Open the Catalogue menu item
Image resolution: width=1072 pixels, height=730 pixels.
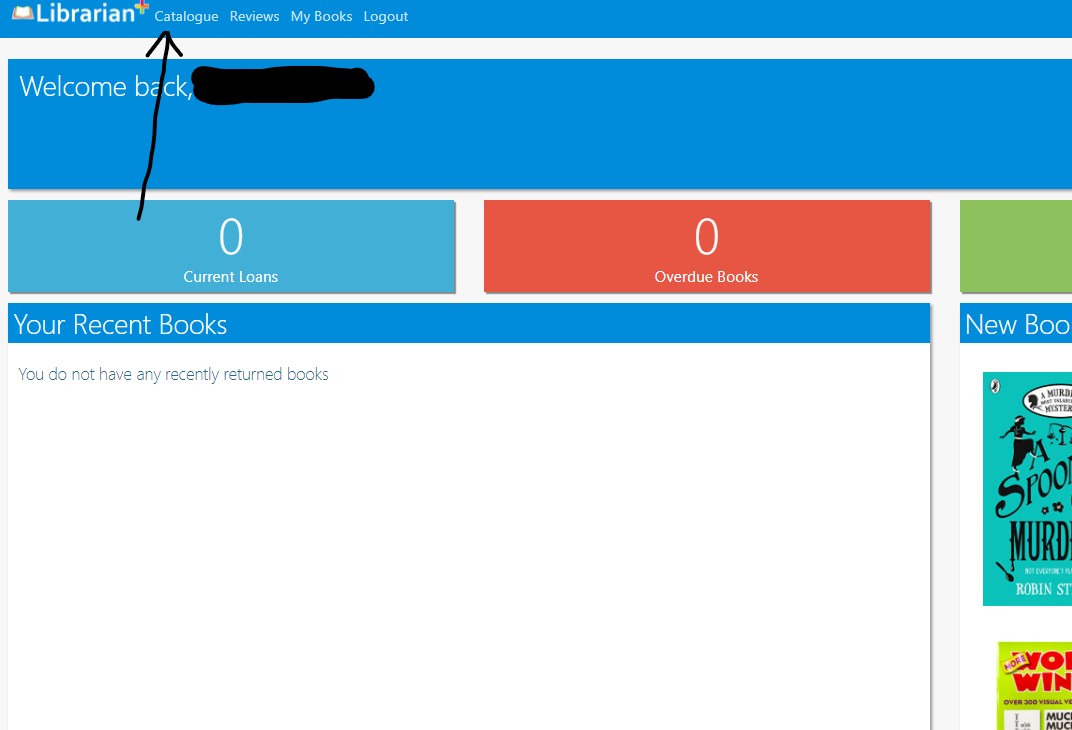coord(186,16)
